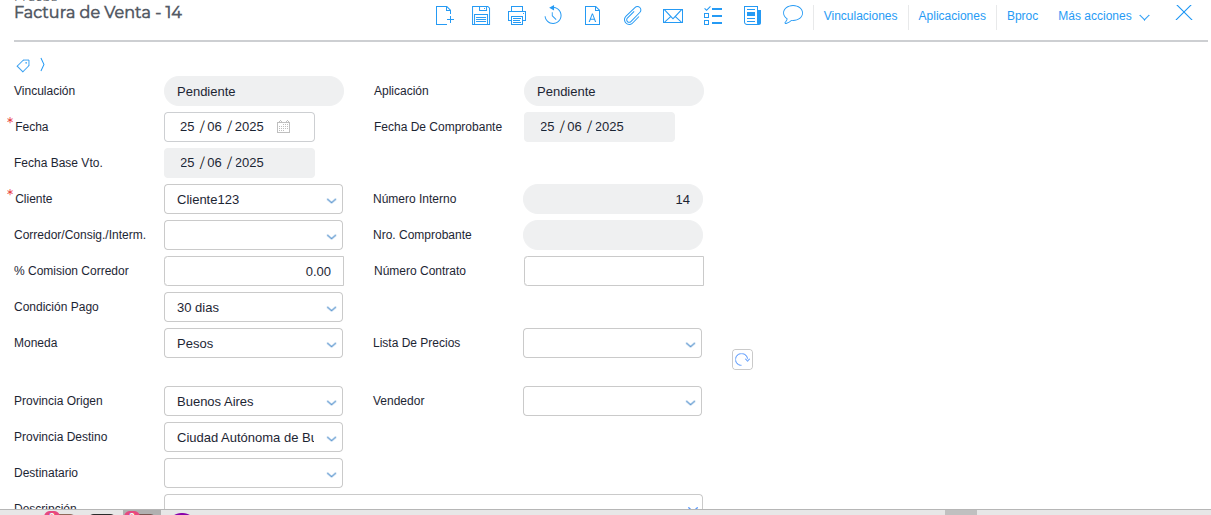The height and width of the screenshot is (515, 1211).
Task: Open comments with the speech bubble icon
Action: click(x=793, y=15)
